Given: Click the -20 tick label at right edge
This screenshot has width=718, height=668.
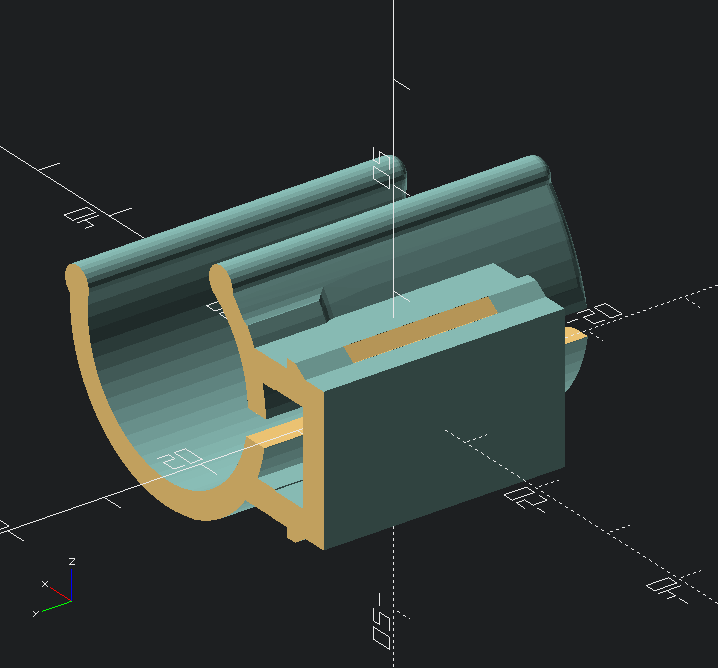Looking at the screenshot, I should tap(602, 315).
